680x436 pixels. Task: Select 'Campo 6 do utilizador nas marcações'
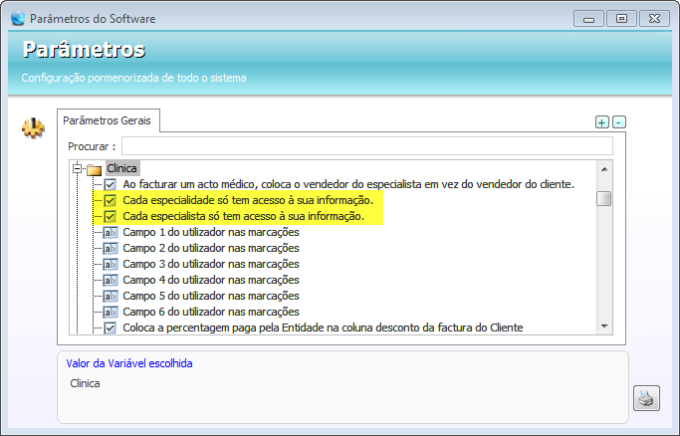211,312
